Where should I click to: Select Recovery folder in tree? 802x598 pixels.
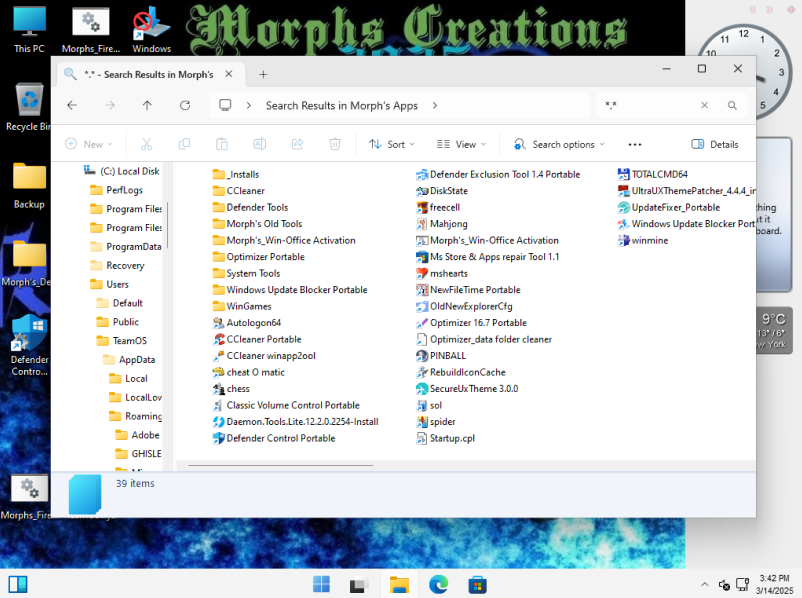pos(117,265)
